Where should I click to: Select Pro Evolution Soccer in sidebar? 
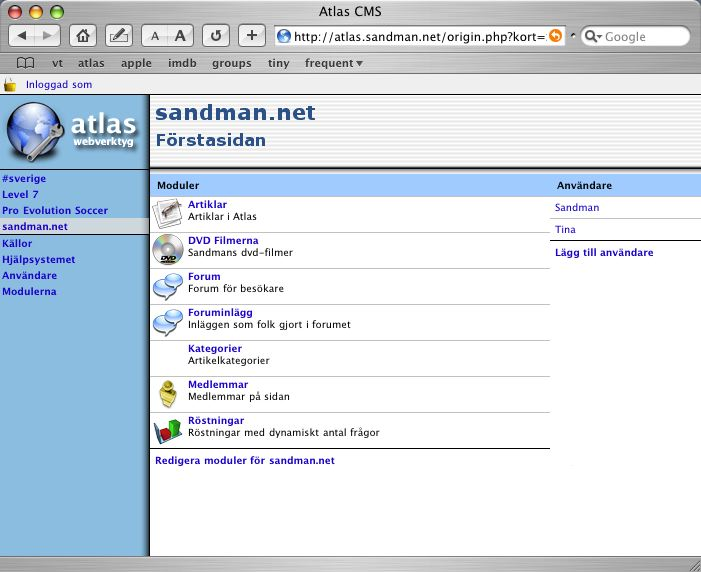point(55,211)
